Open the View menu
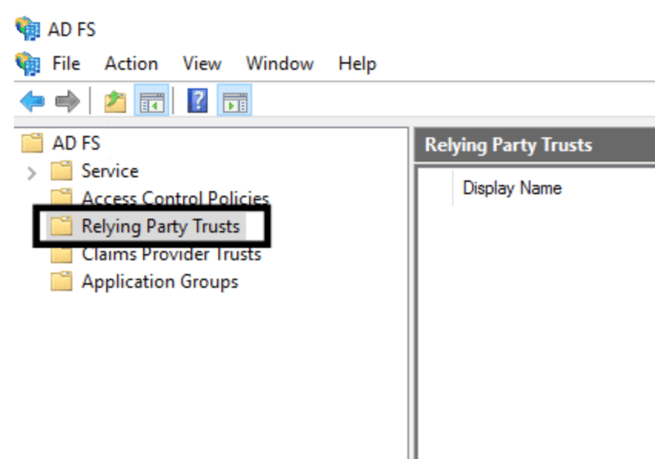Viewport: 655px width, 459px height. 202,64
